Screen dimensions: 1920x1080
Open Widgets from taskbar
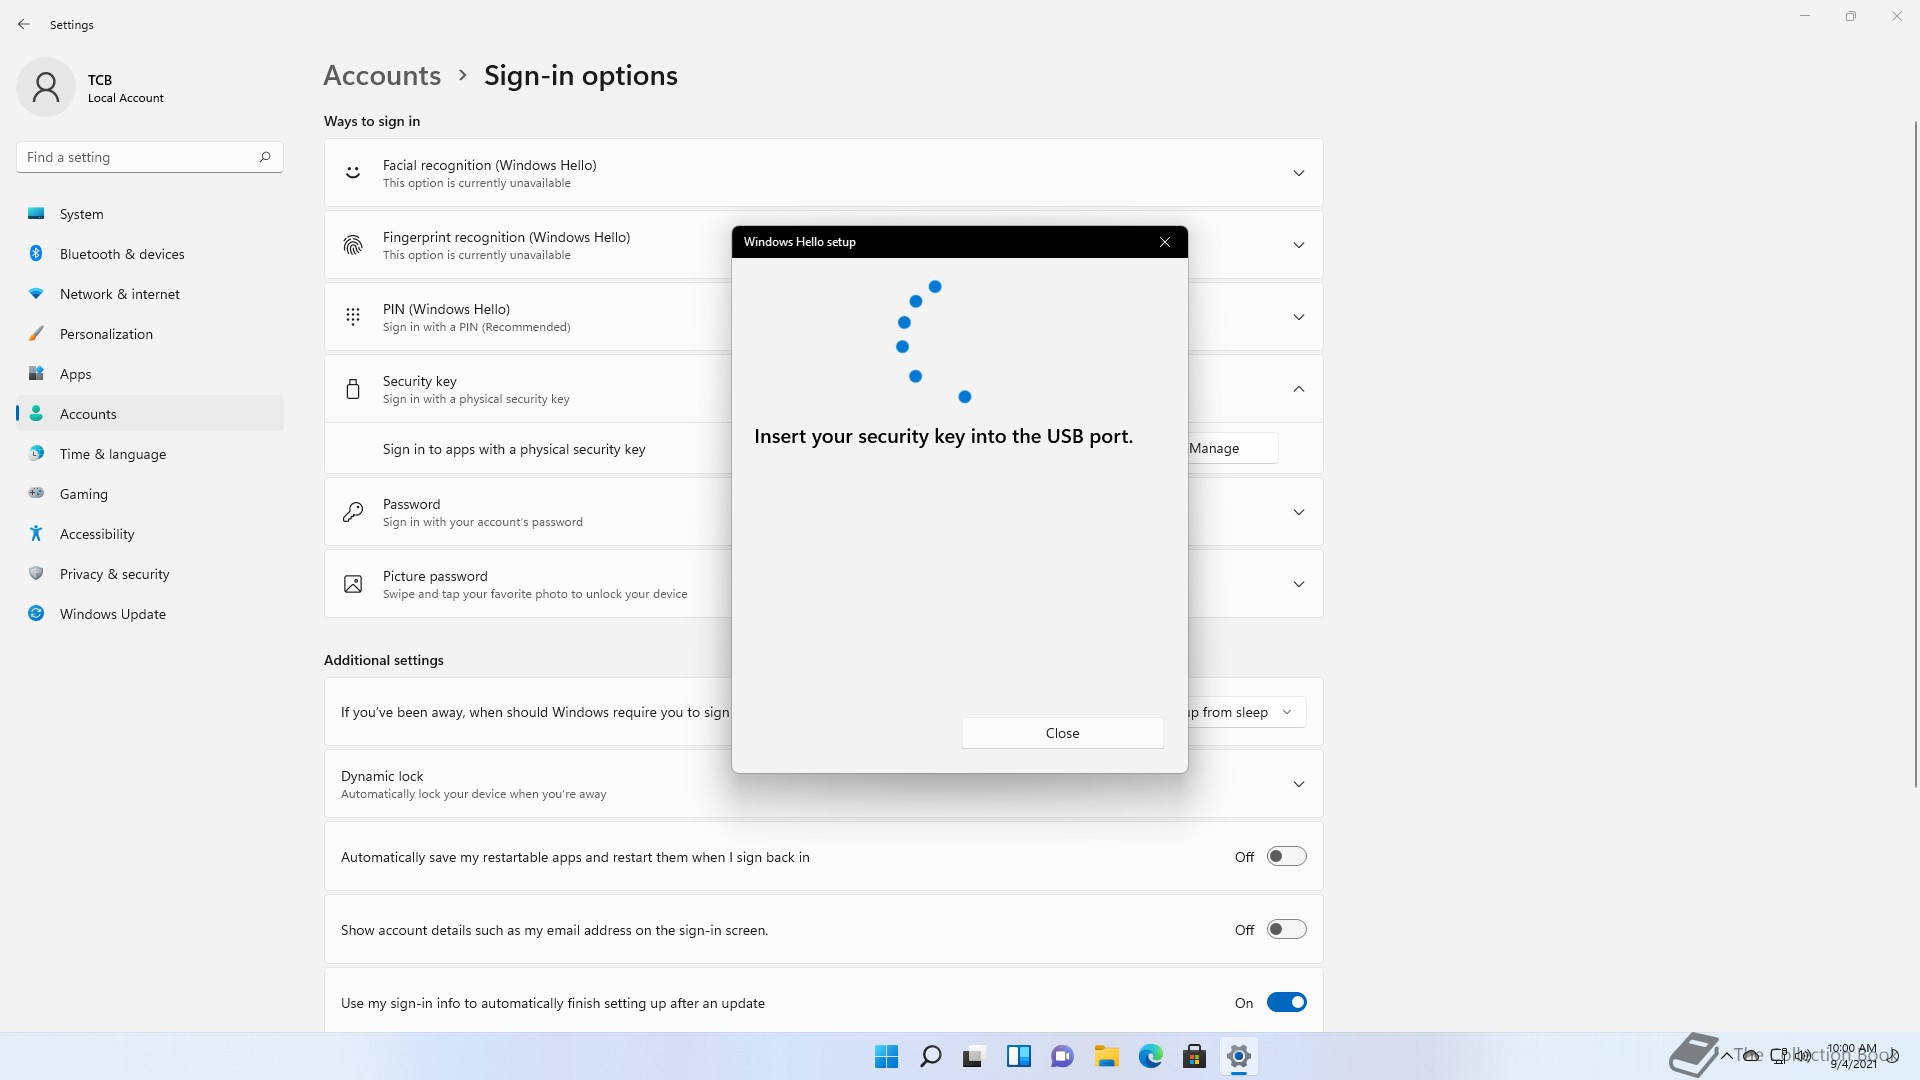[1018, 1056]
